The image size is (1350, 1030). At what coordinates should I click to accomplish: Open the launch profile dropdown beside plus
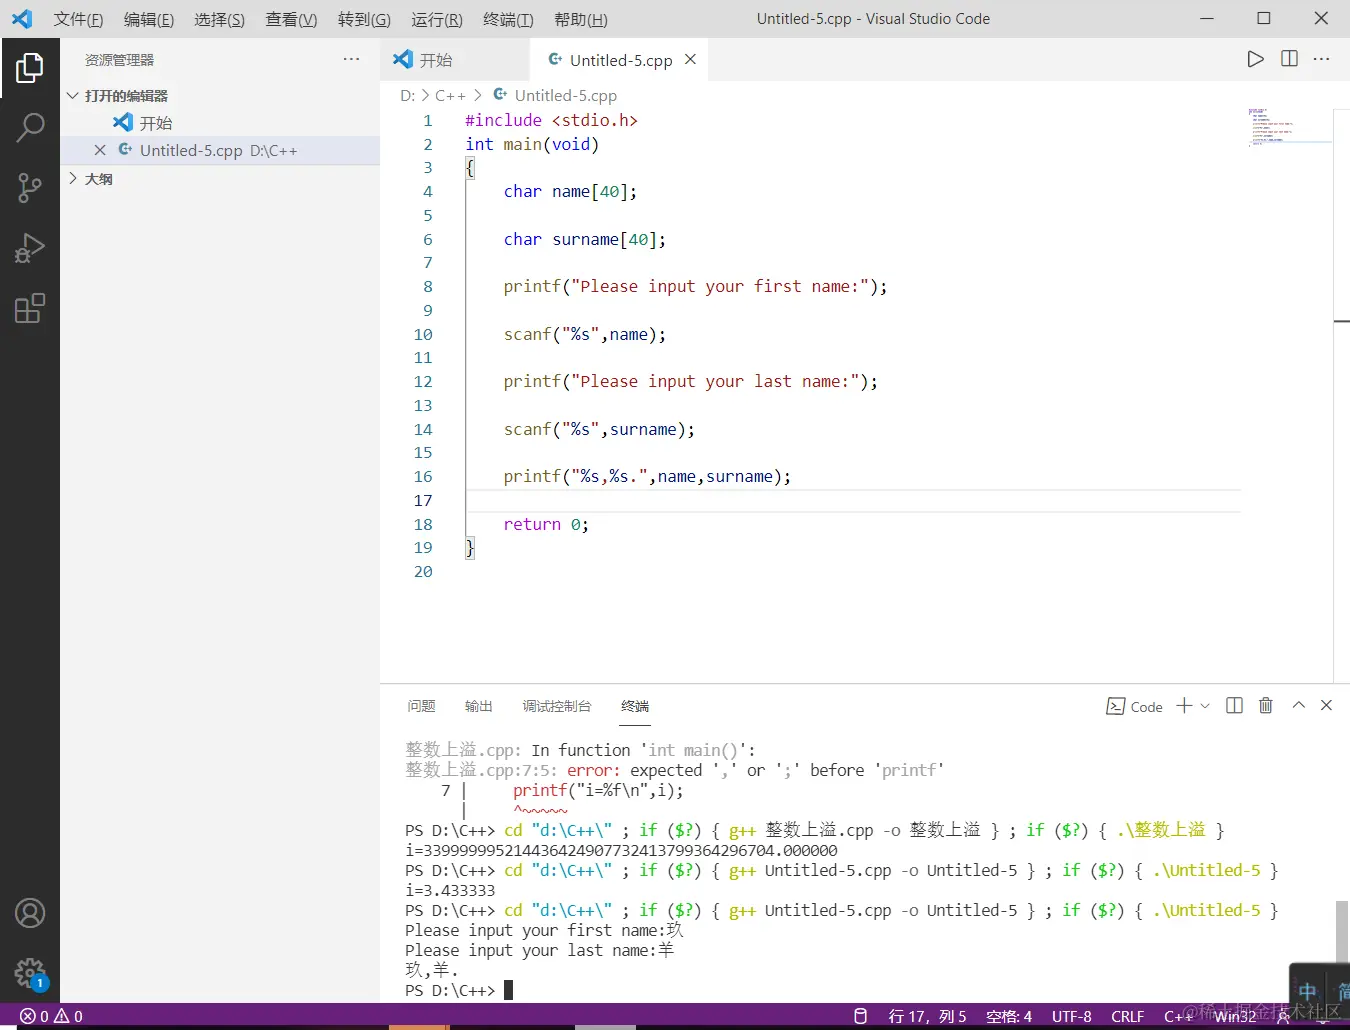(1205, 705)
